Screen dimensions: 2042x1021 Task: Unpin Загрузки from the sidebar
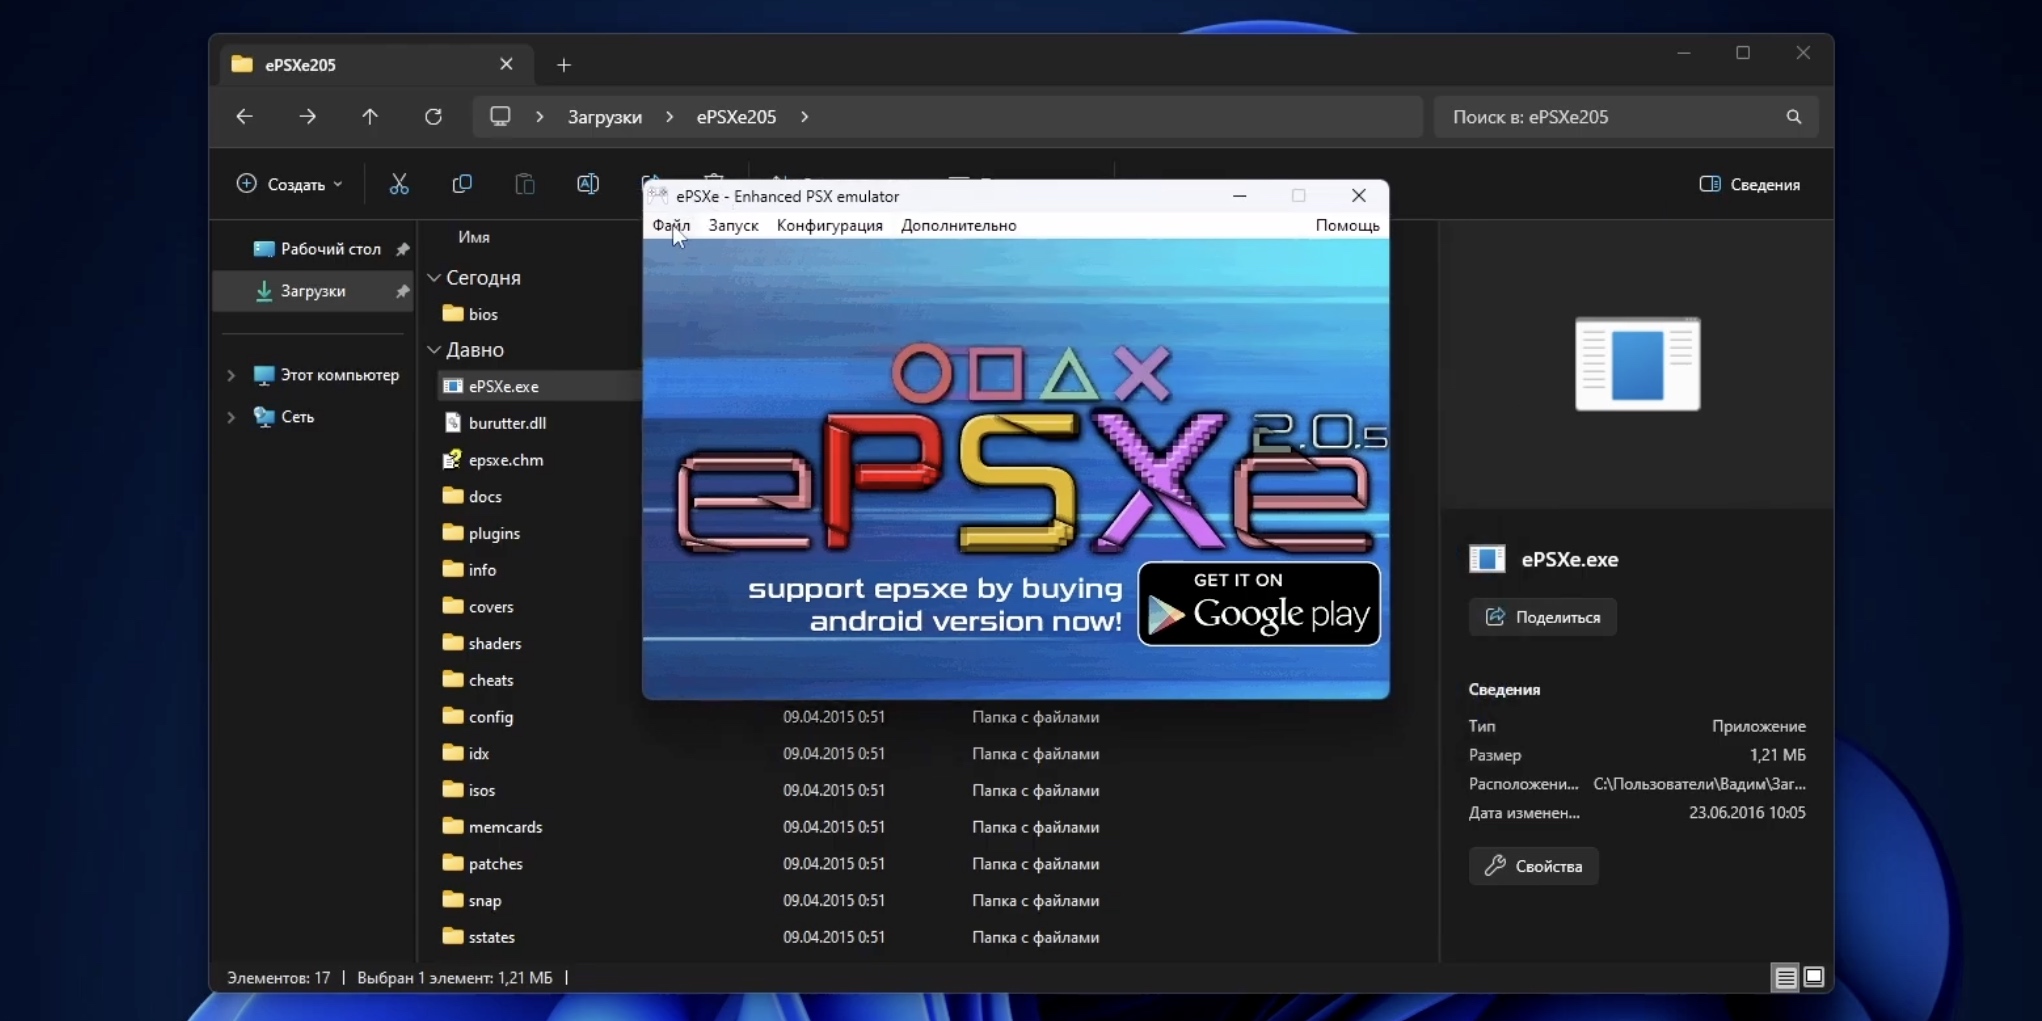402,291
